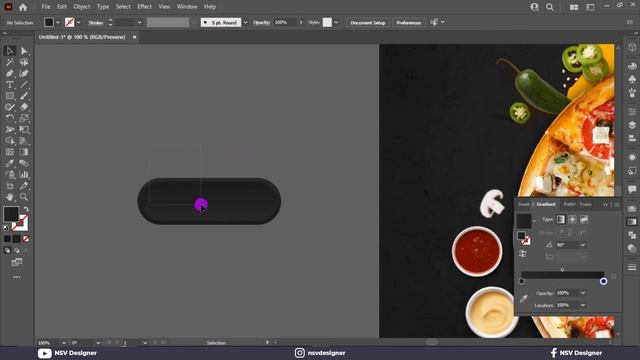Select the Gradient tool in toolbar
This screenshot has width=640, height=360.
point(24,152)
